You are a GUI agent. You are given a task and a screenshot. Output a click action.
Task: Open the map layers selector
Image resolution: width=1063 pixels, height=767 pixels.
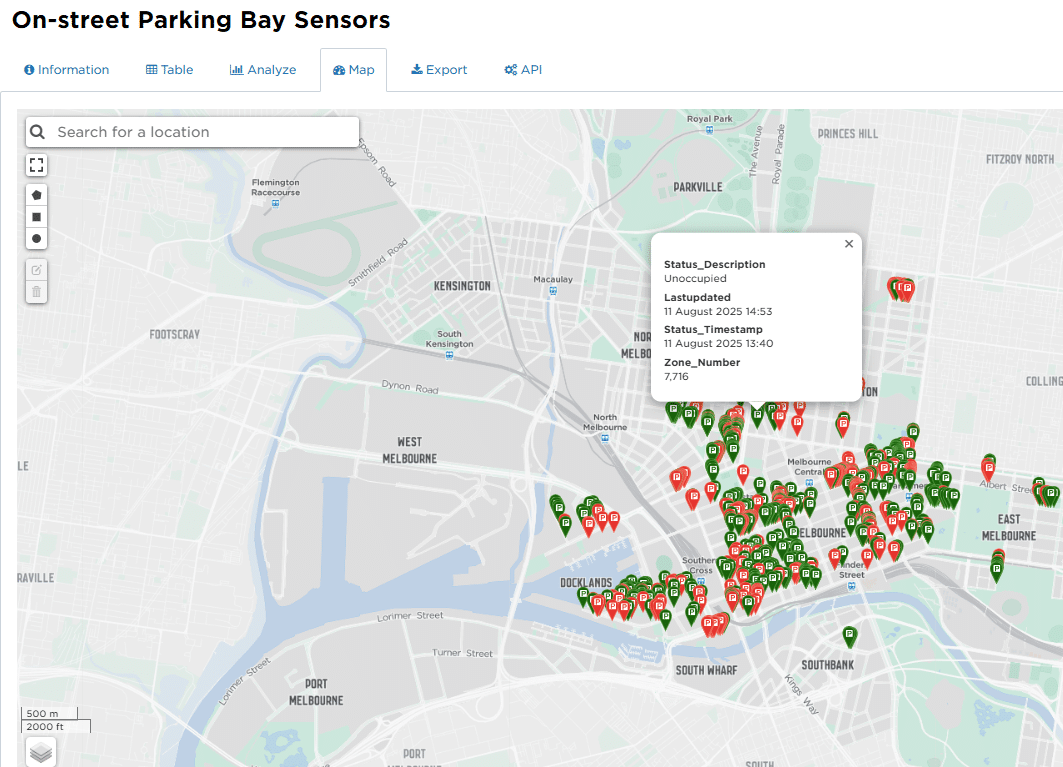click(x=41, y=753)
